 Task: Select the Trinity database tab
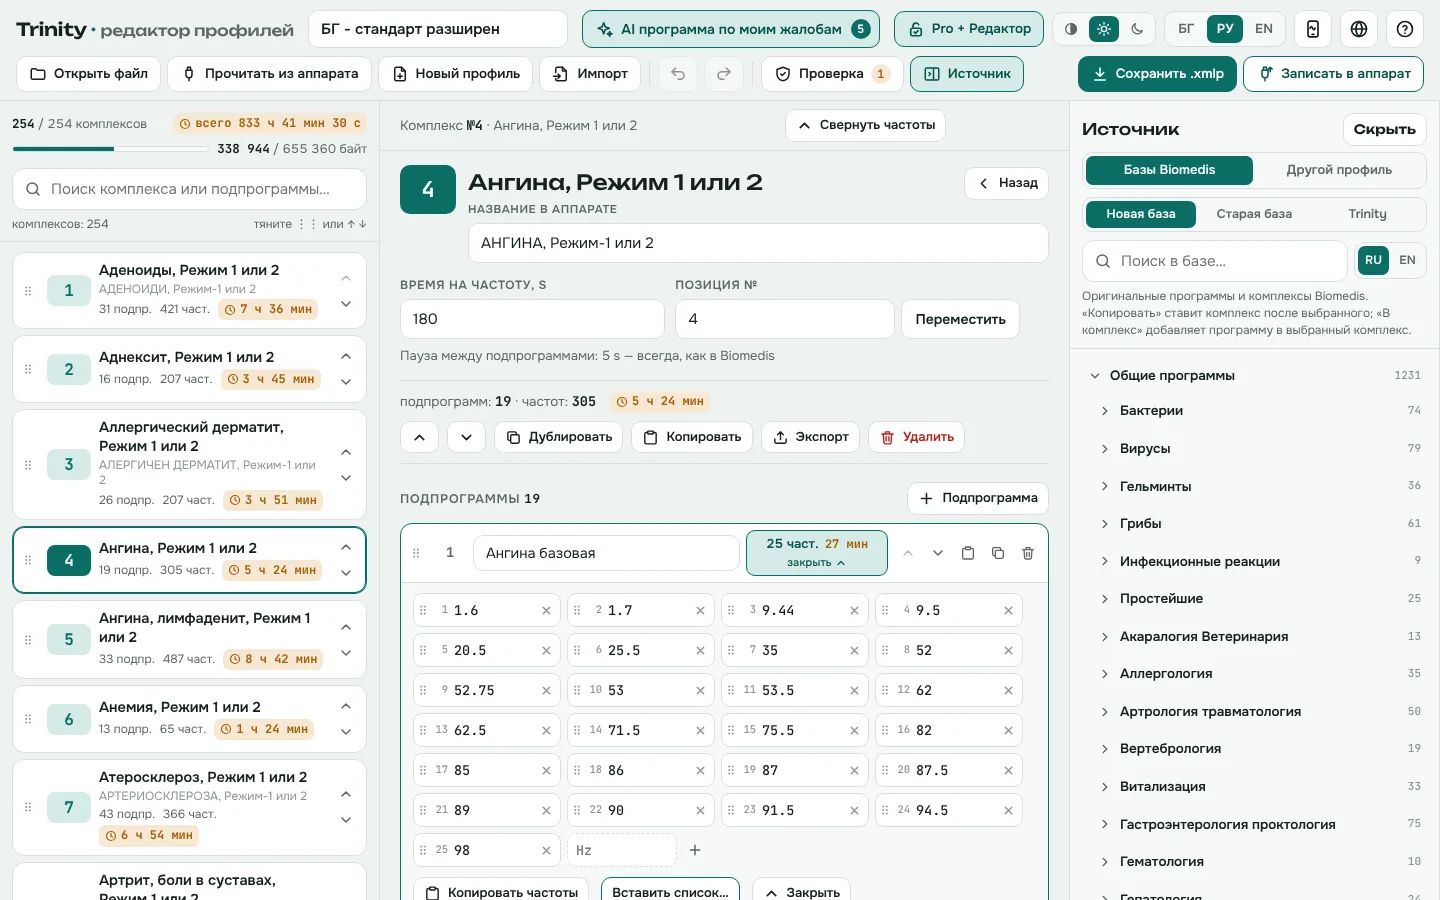[x=1367, y=214]
